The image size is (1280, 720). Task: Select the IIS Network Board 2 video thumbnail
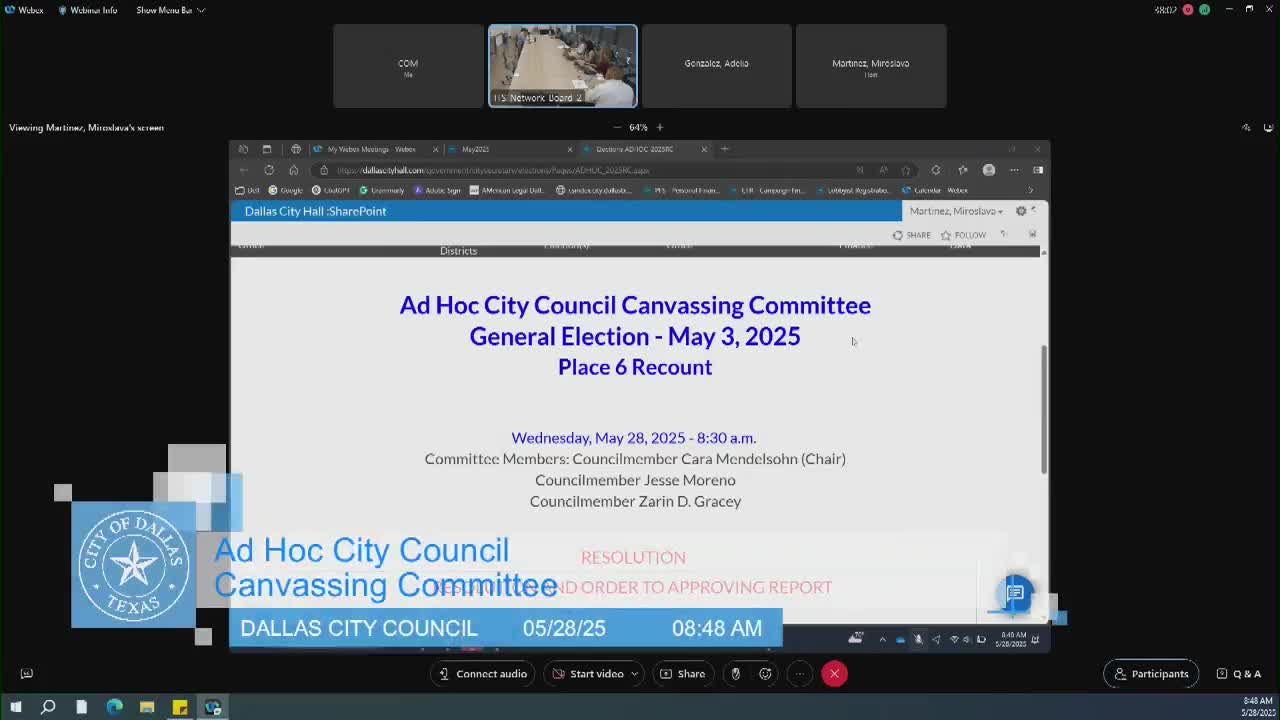coord(562,66)
